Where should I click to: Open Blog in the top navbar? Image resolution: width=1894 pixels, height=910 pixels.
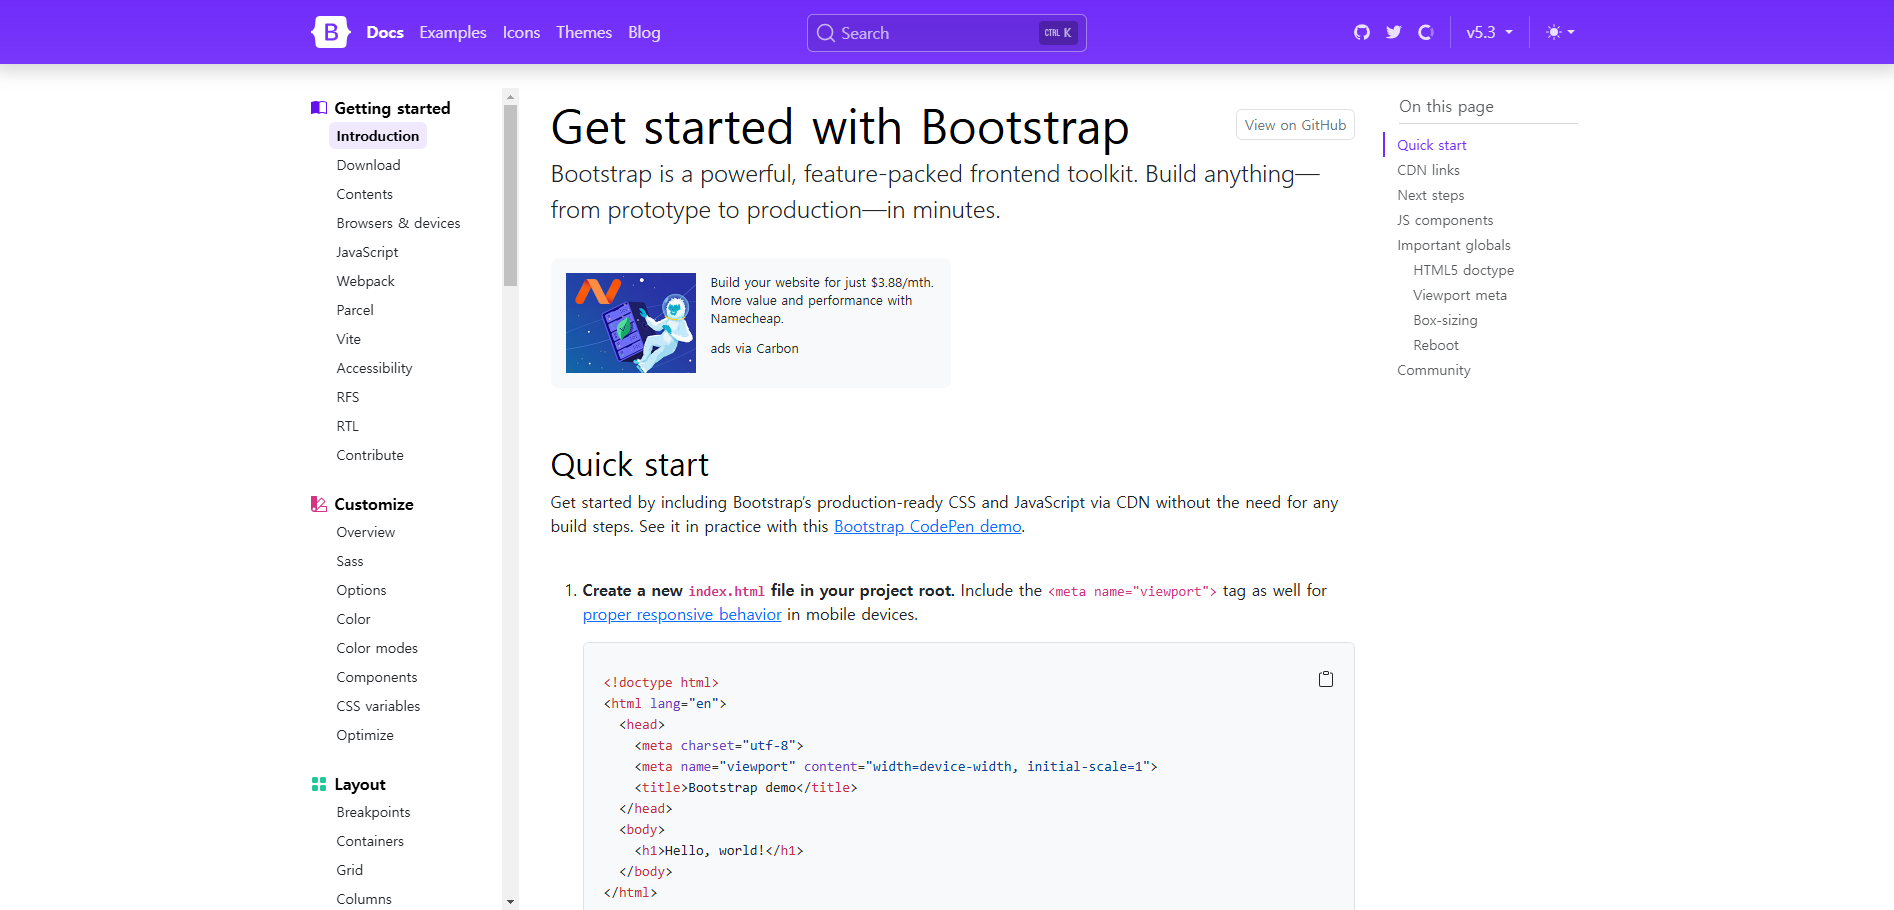pyautogui.click(x=644, y=32)
